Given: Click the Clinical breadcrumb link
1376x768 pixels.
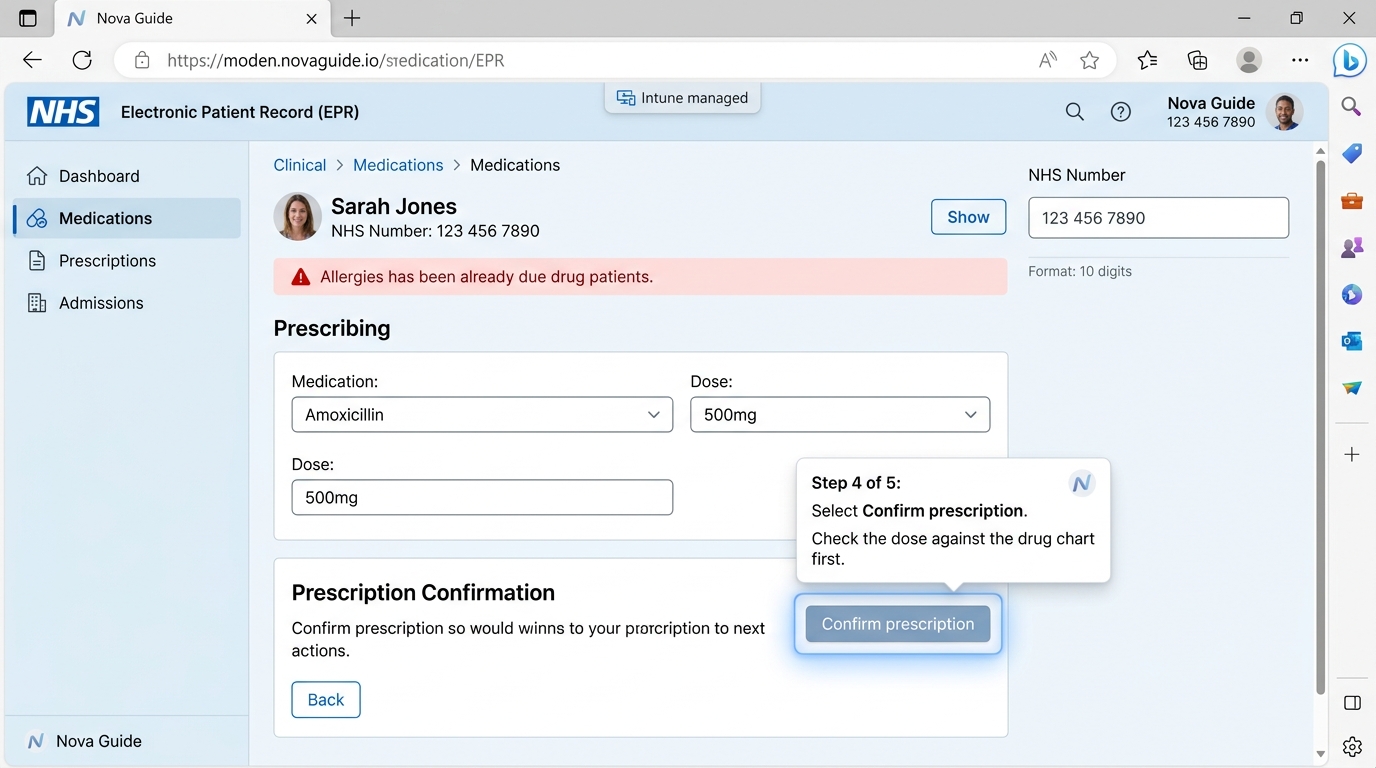Looking at the screenshot, I should tap(300, 165).
